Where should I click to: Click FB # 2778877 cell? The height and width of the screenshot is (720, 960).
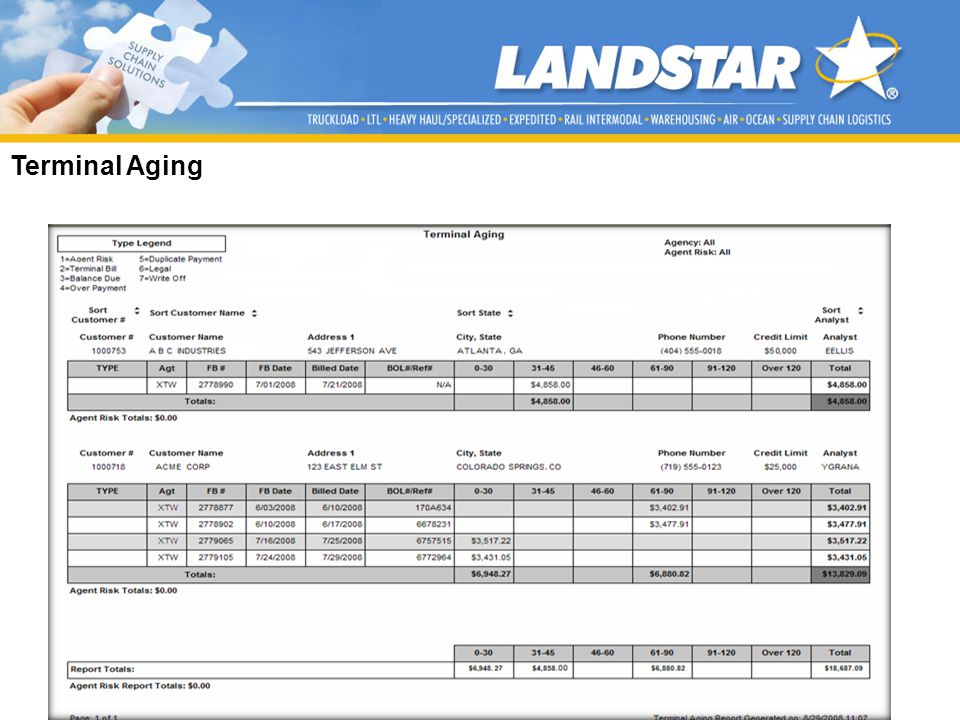point(216,508)
